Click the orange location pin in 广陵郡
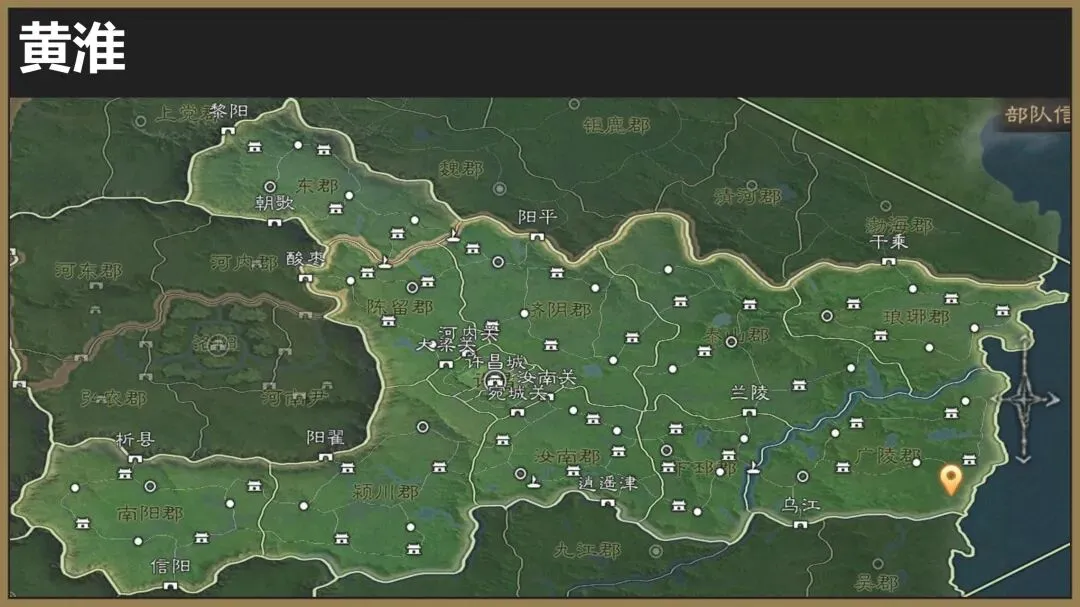The height and width of the screenshot is (607, 1080). (951, 480)
